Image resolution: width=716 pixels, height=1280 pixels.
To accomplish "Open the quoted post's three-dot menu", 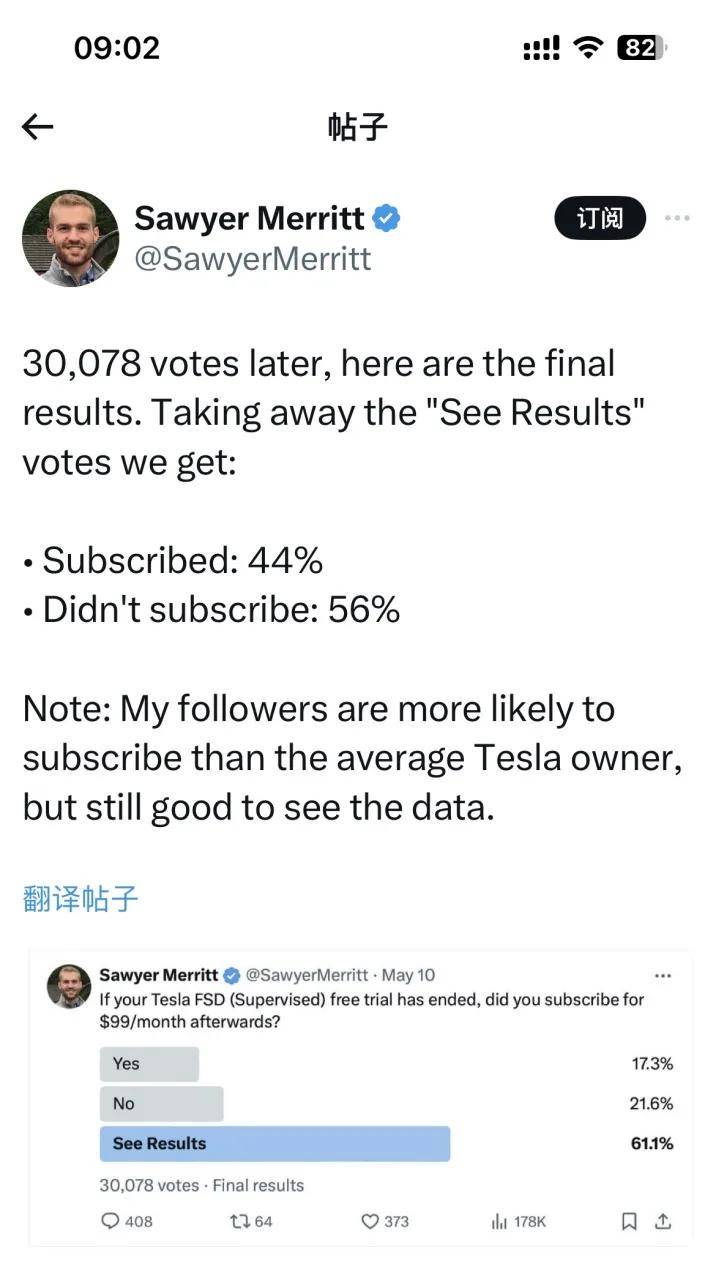I will click(x=662, y=975).
